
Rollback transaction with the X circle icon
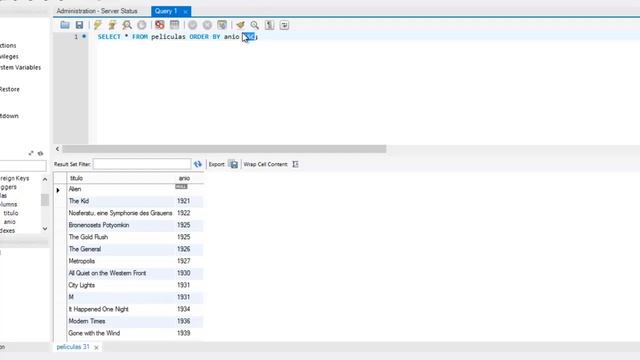[x=207, y=25]
